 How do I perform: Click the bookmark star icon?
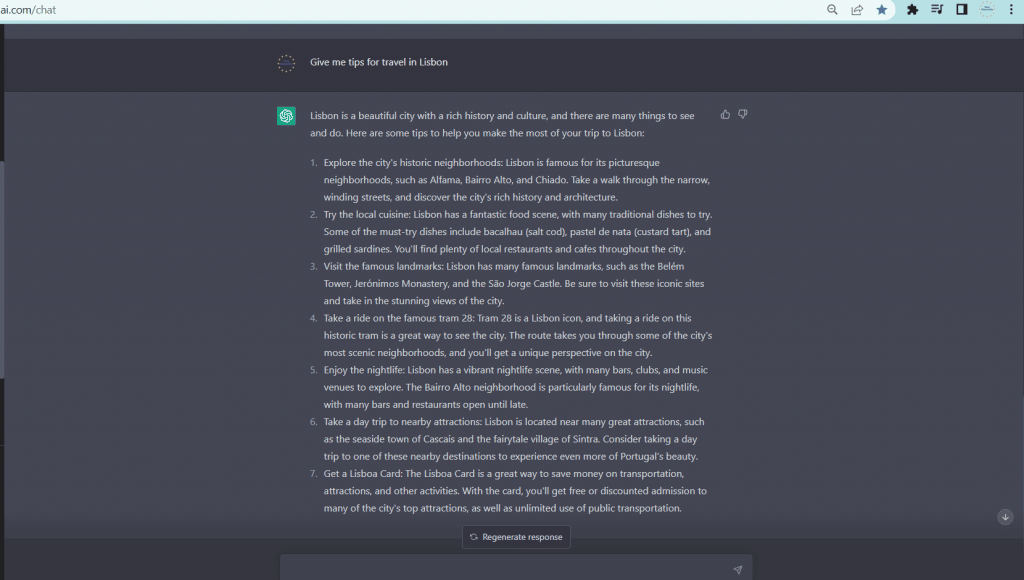pos(882,10)
